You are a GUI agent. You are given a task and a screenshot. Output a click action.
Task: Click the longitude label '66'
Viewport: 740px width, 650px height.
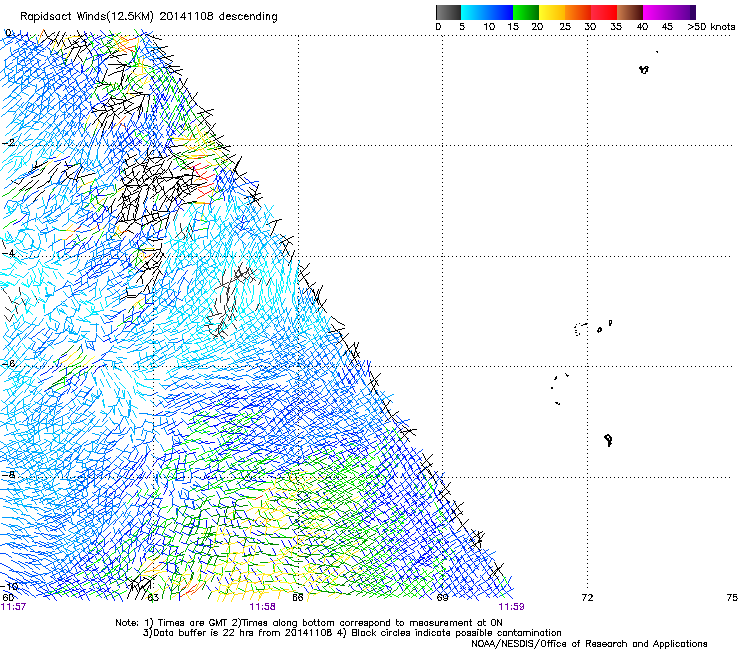tap(298, 598)
